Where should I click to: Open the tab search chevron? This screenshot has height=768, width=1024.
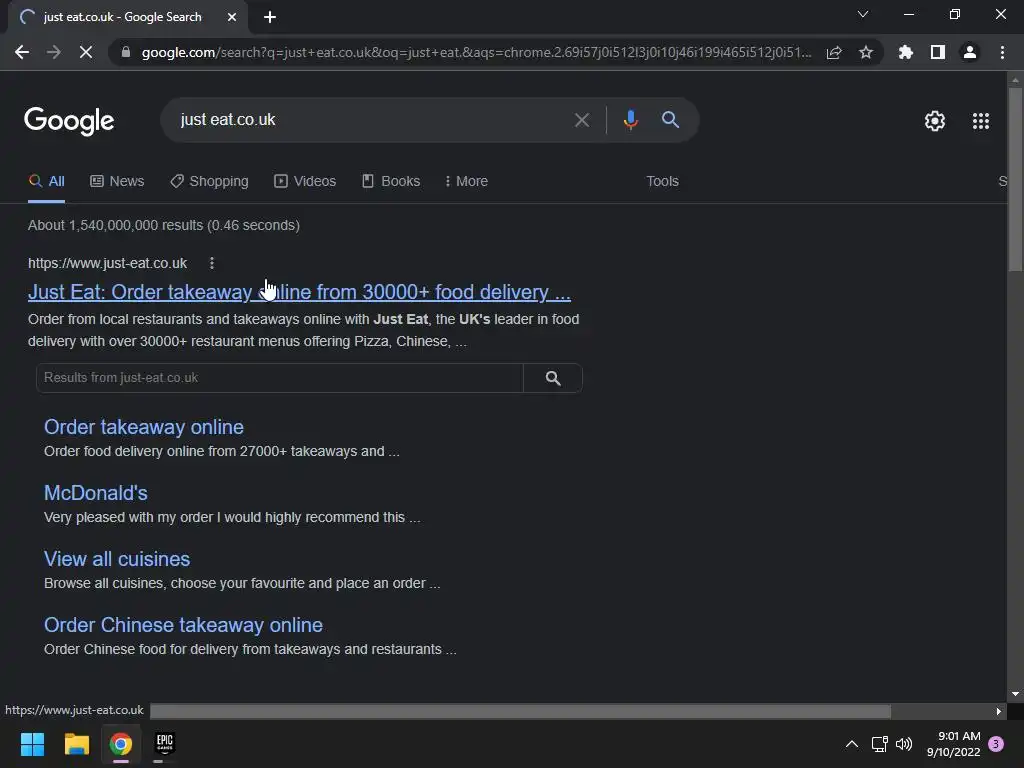pyautogui.click(x=863, y=14)
